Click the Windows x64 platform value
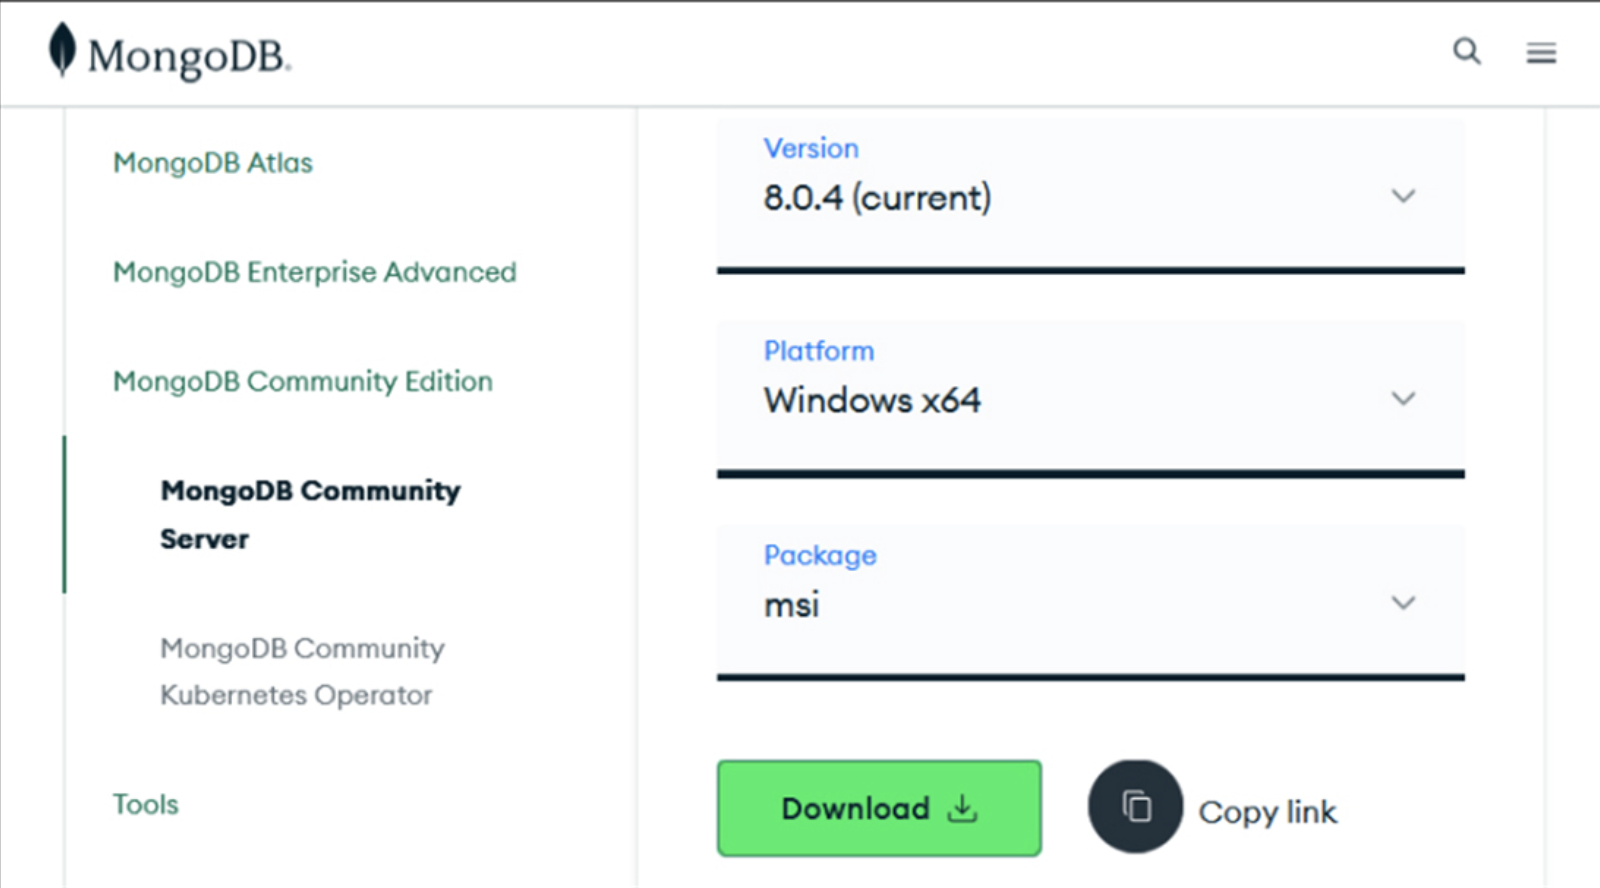The height and width of the screenshot is (888, 1600). (x=872, y=400)
